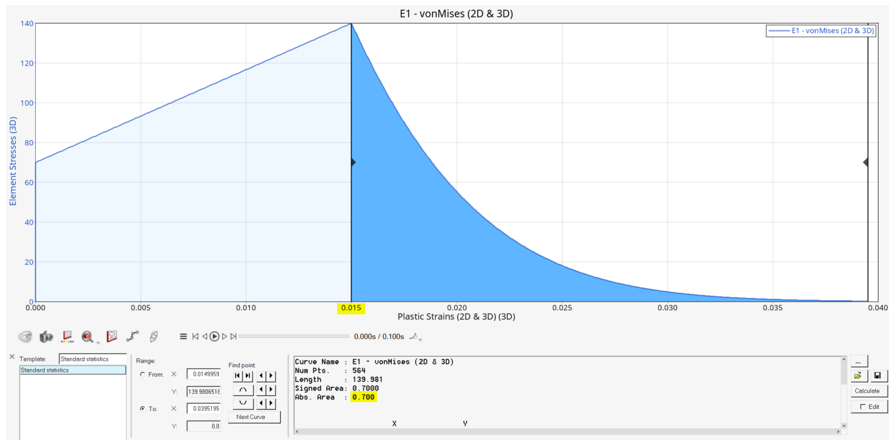The height and width of the screenshot is (440, 896).
Task: Click the ellipsis browse button
Action: click(859, 362)
